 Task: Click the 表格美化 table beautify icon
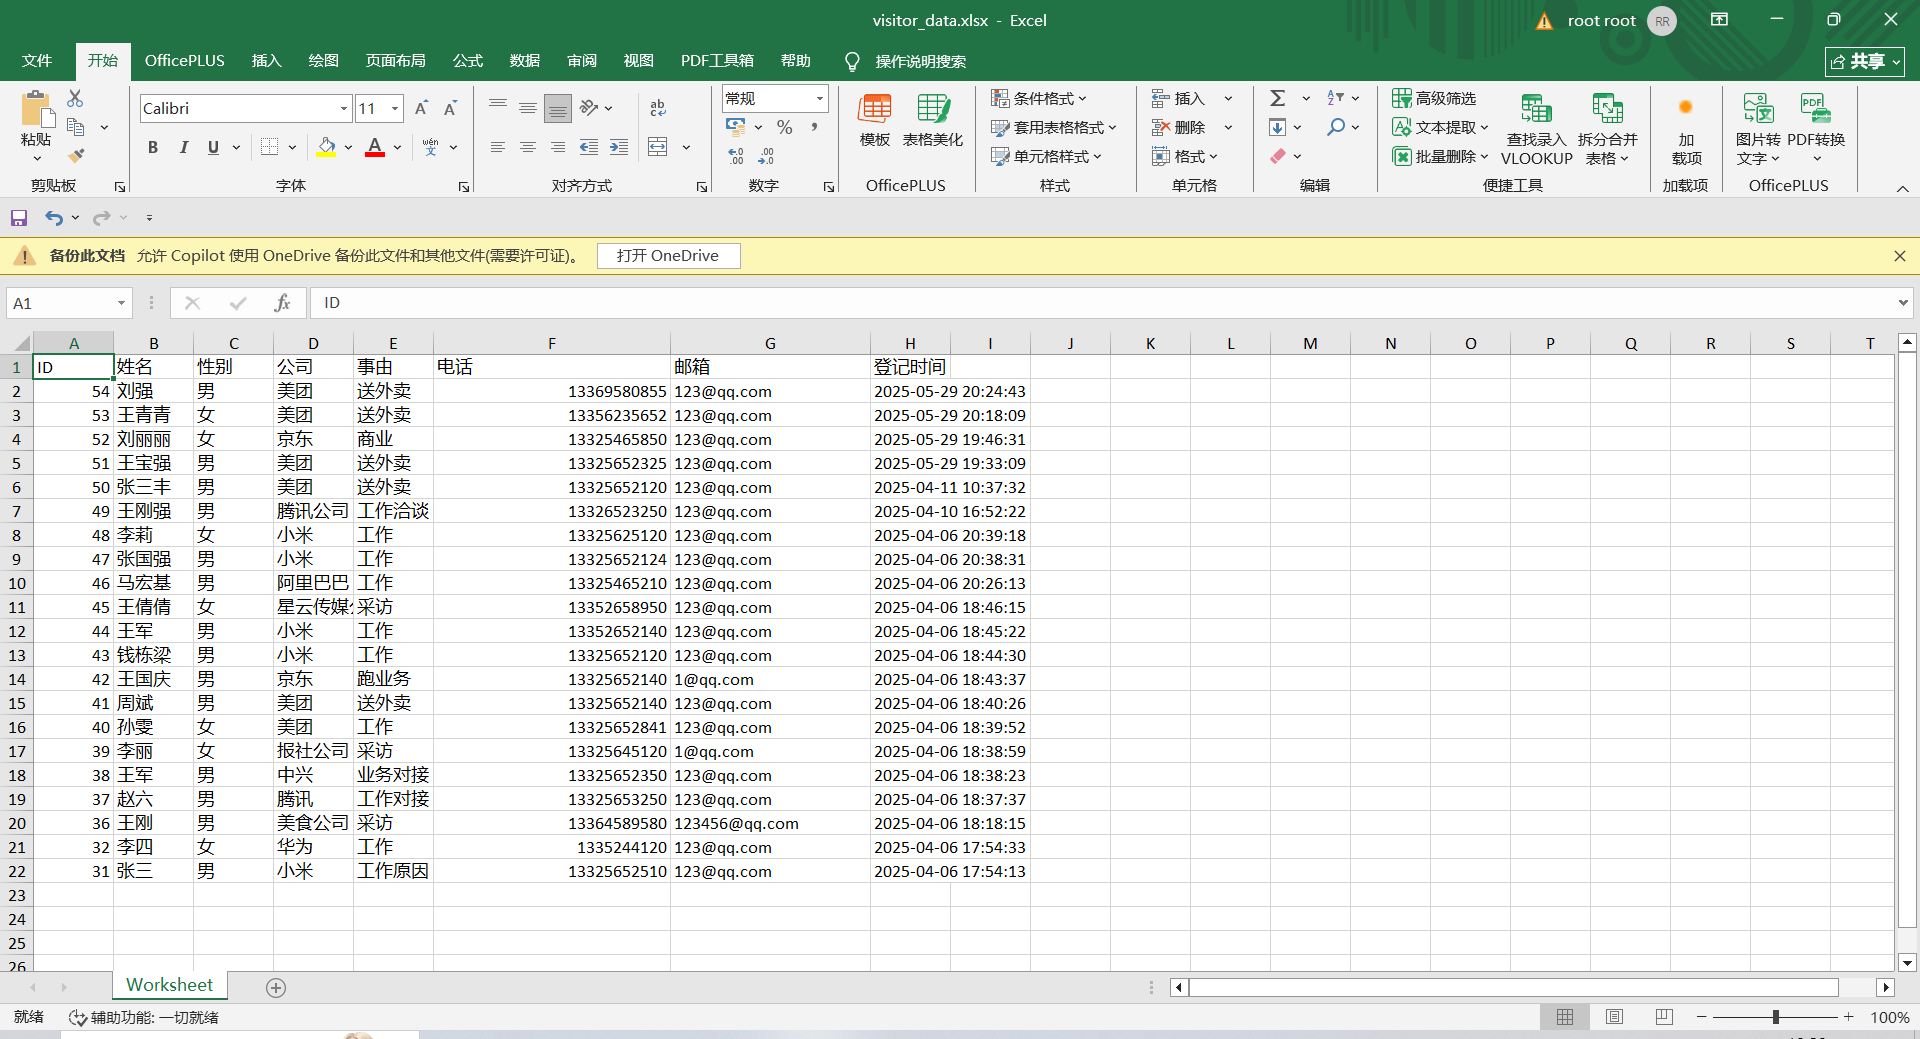pos(933,120)
